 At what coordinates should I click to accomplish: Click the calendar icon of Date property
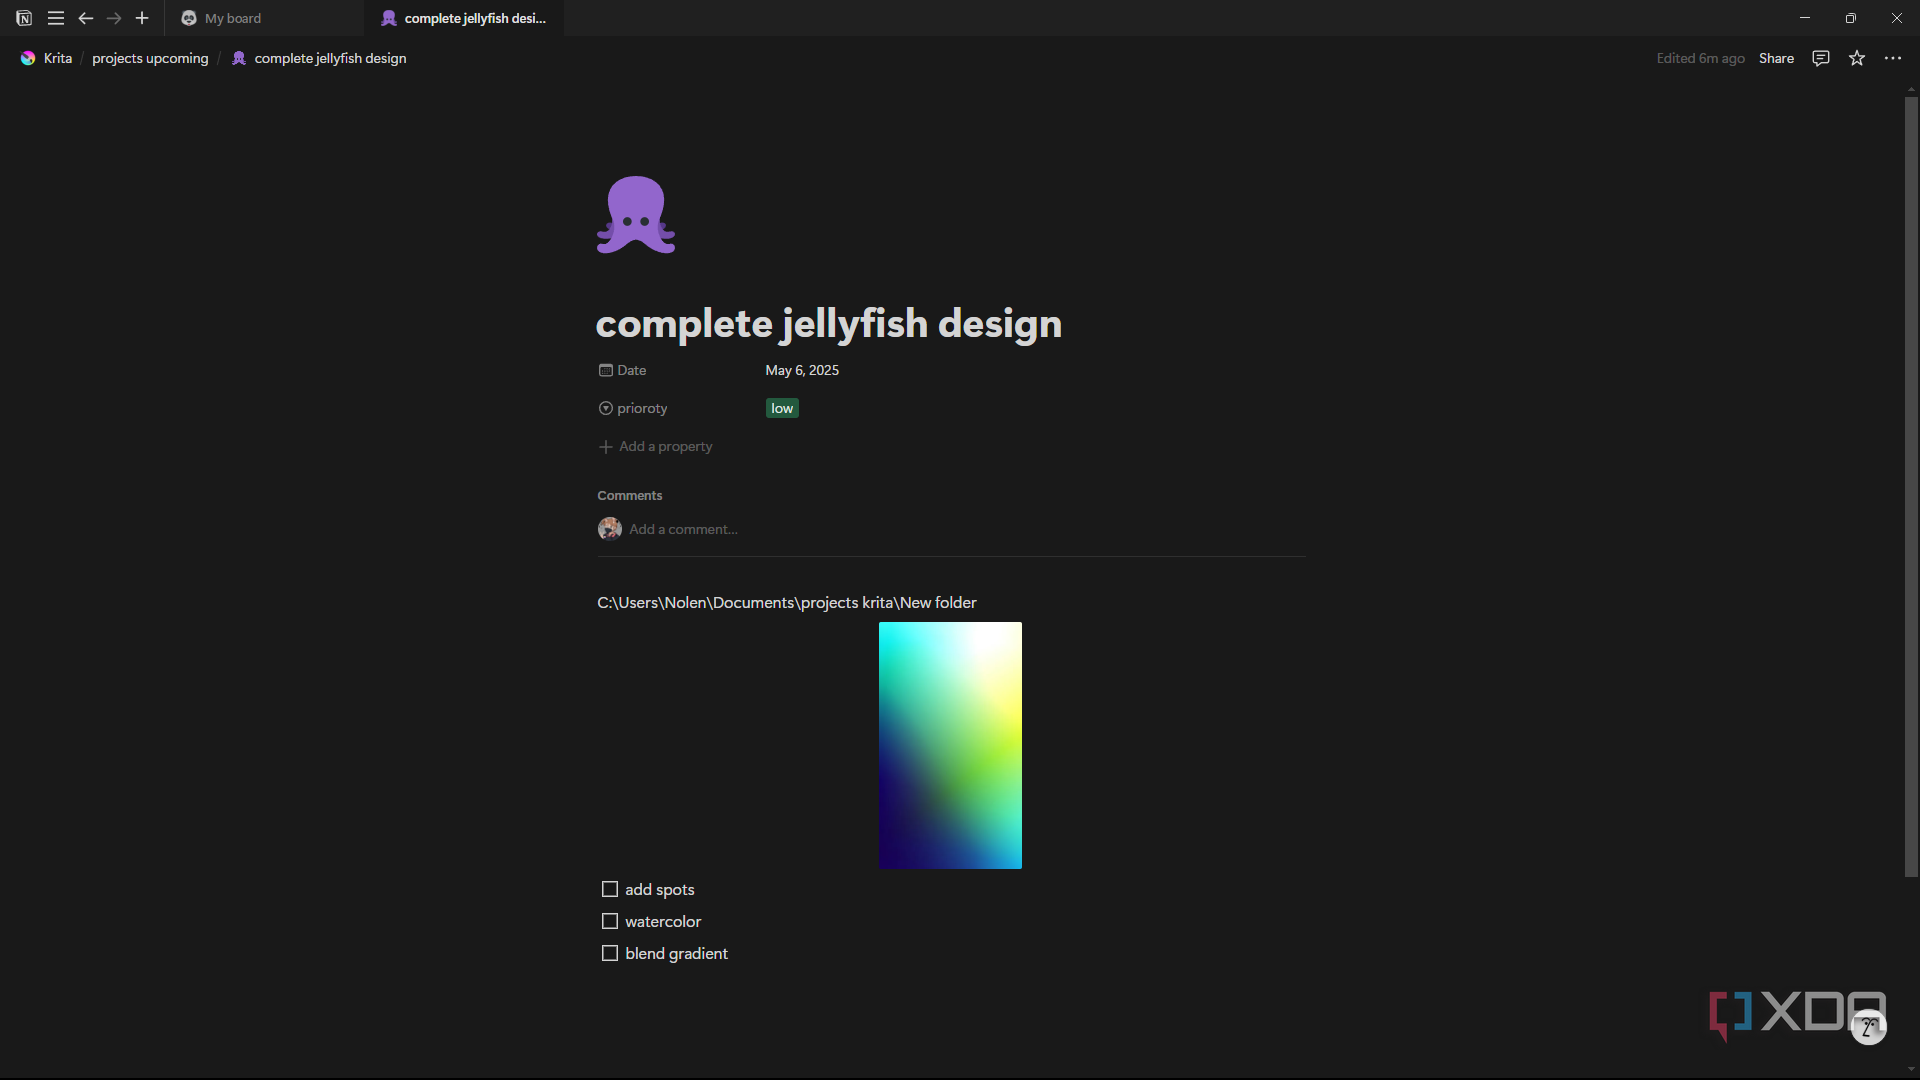pyautogui.click(x=605, y=370)
